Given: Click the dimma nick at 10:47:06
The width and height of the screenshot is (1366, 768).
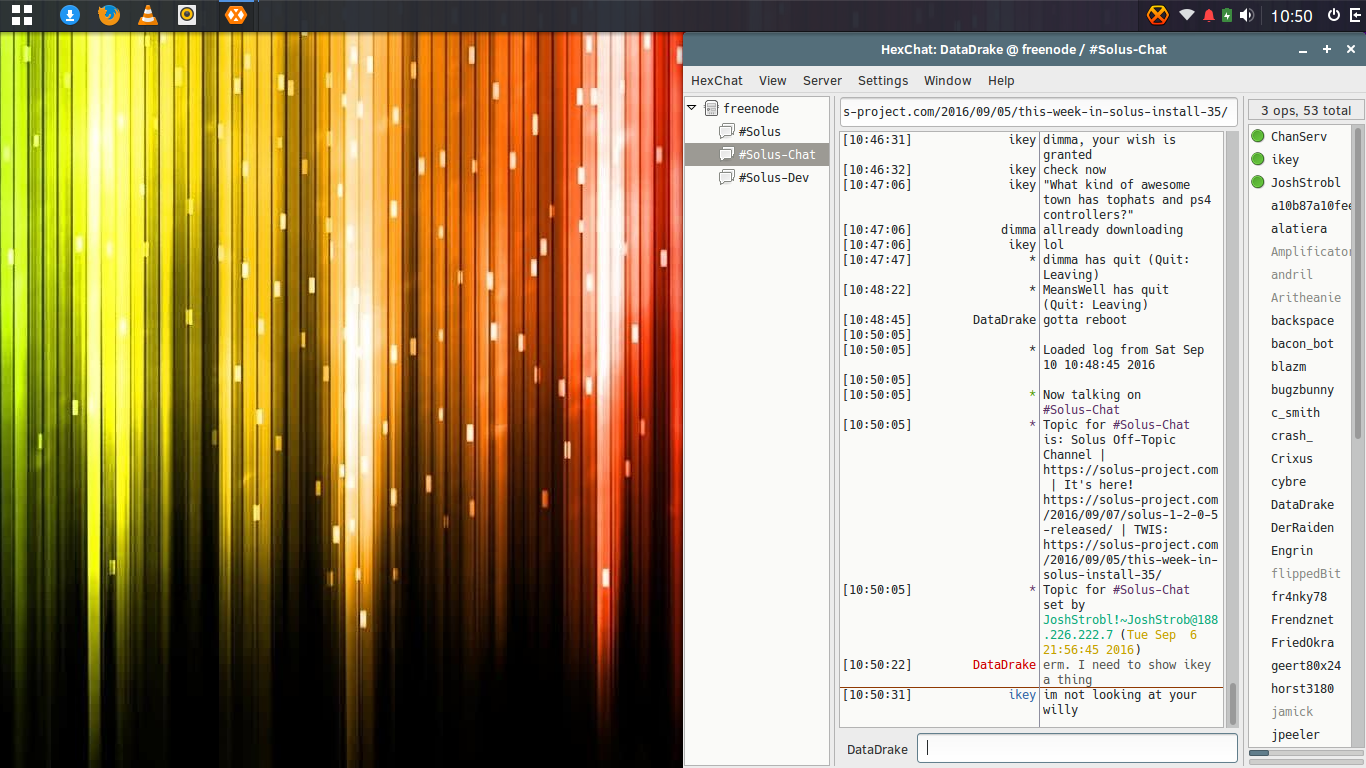Looking at the screenshot, I should coord(1018,229).
